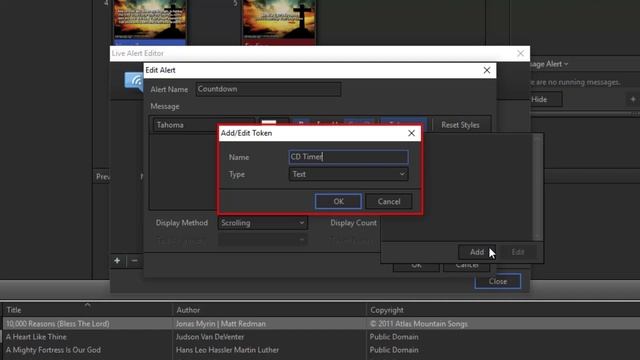Image resolution: width=640 pixels, height=360 pixels.
Task: Click the Alert Name Countdown field
Action: tap(268, 89)
